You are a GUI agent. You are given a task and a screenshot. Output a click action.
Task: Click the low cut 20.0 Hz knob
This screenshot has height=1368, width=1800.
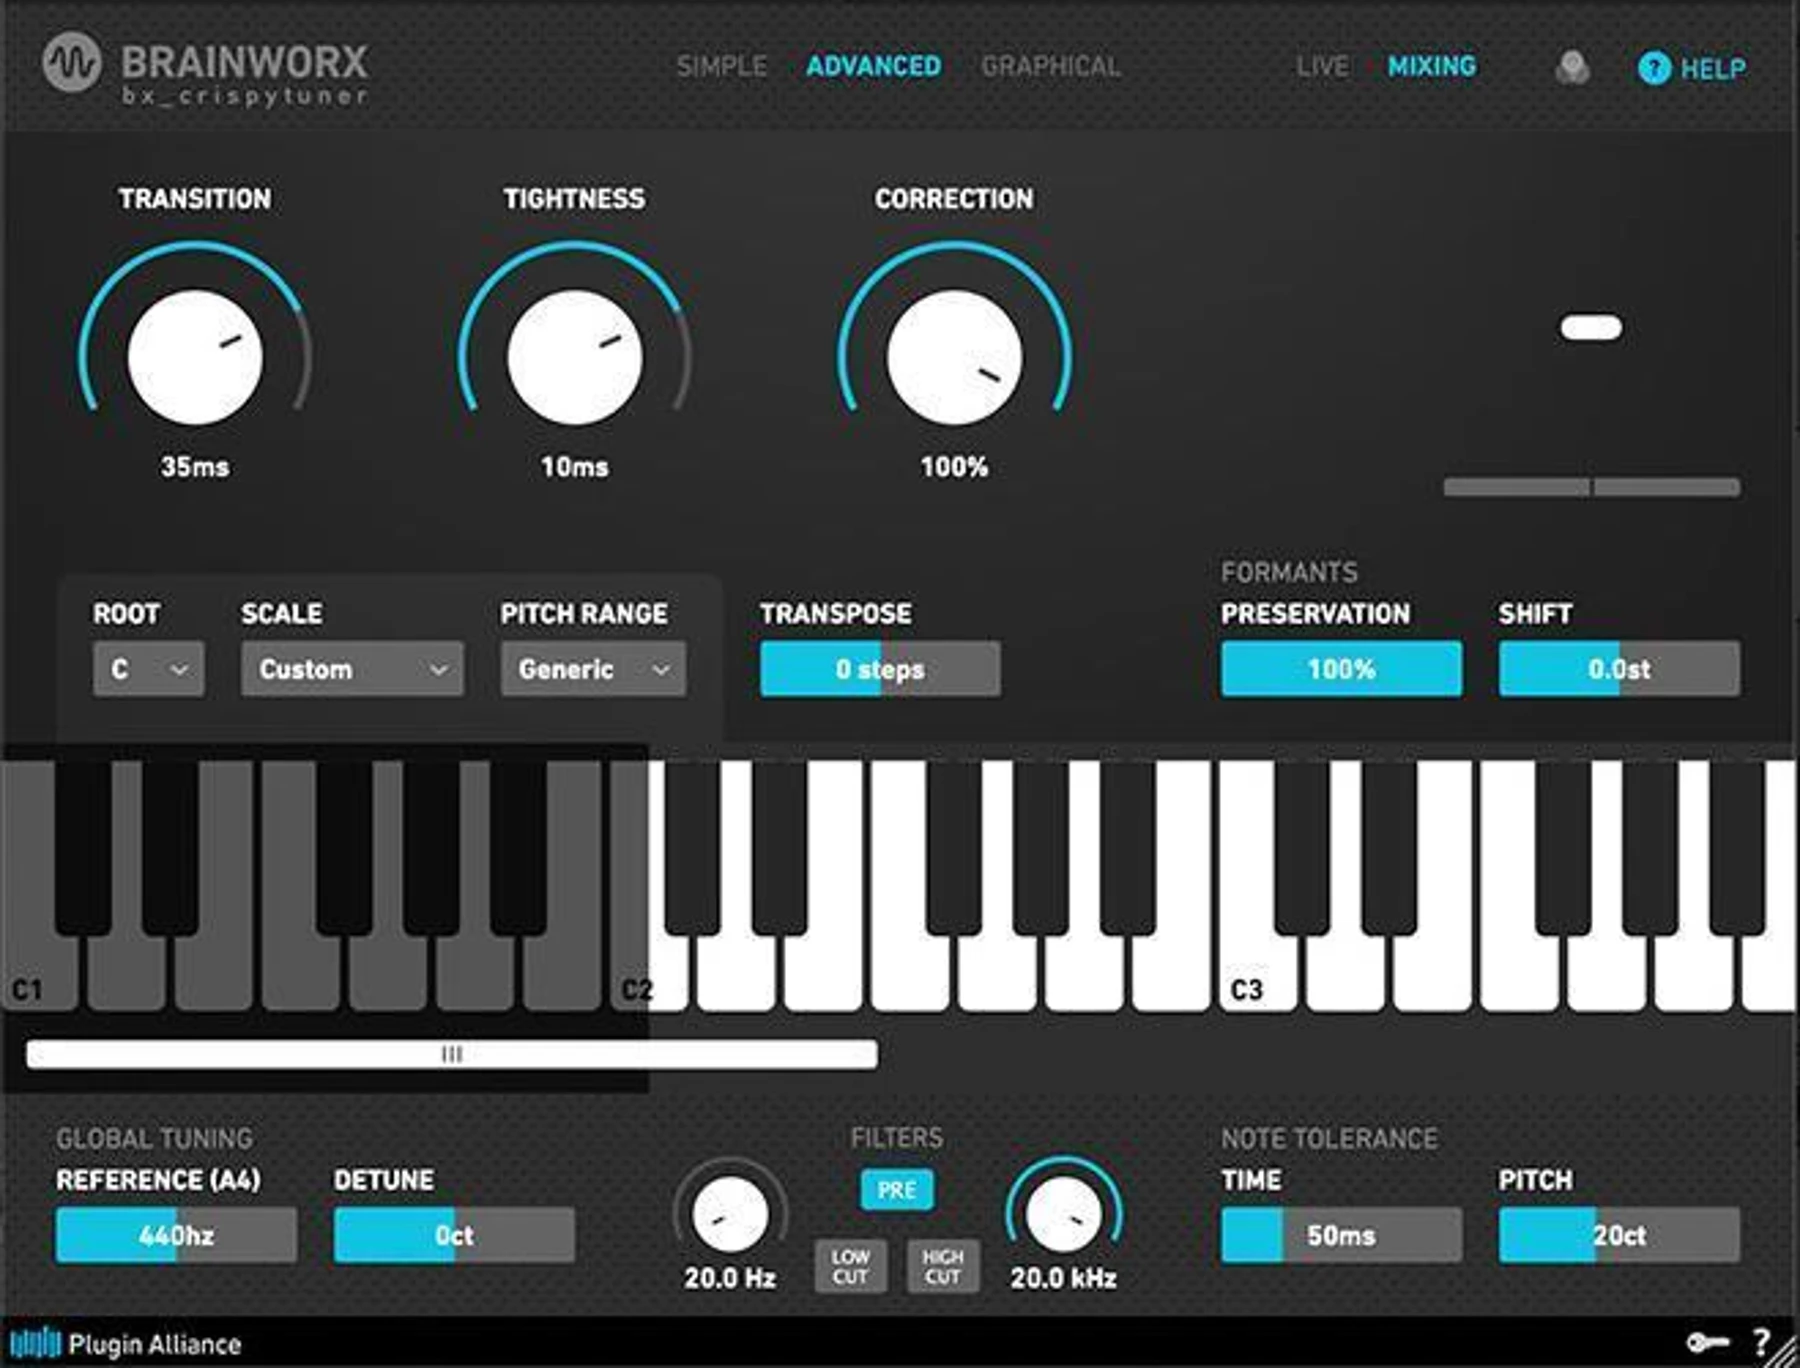[x=731, y=1214]
